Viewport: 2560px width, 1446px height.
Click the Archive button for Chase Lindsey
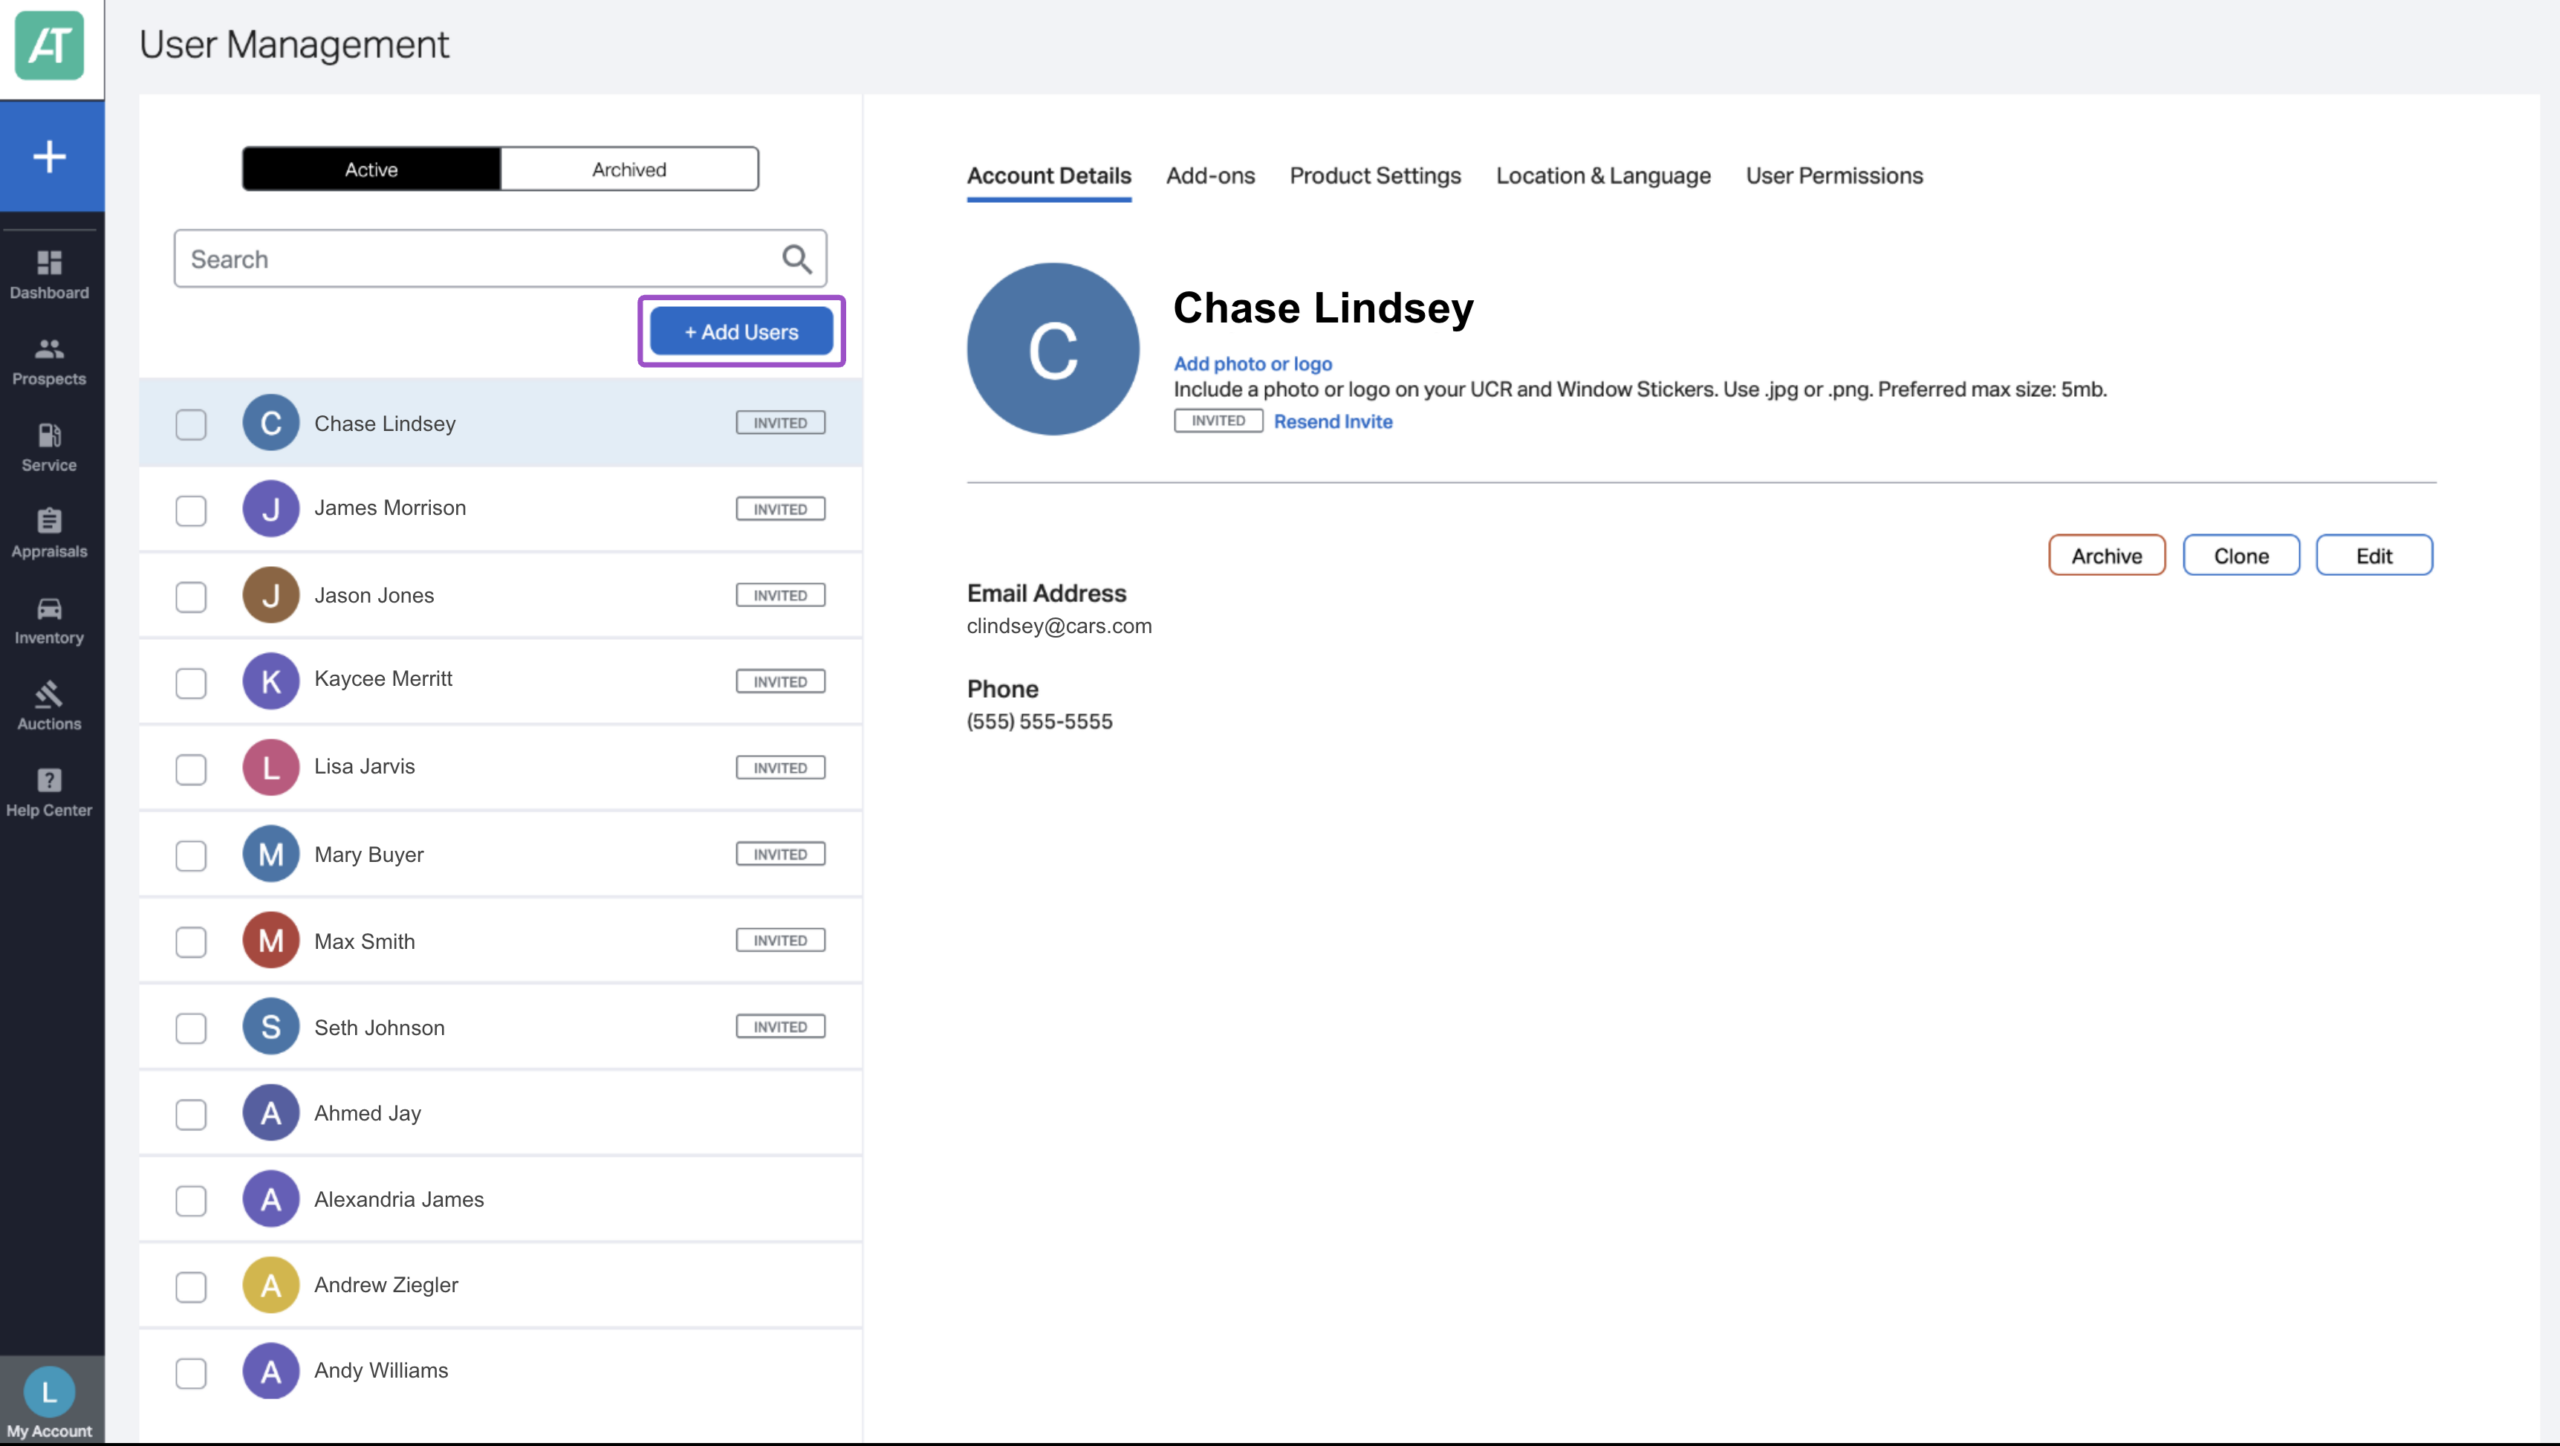coord(2106,556)
